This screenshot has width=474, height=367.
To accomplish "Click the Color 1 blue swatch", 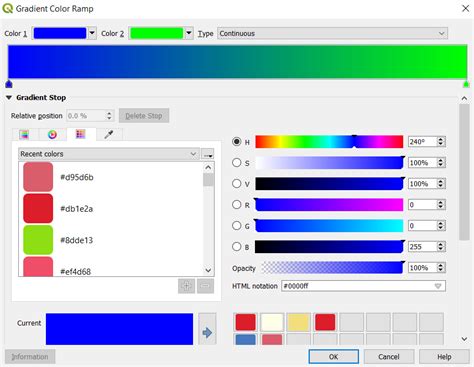I will pyautogui.click(x=60, y=33).
